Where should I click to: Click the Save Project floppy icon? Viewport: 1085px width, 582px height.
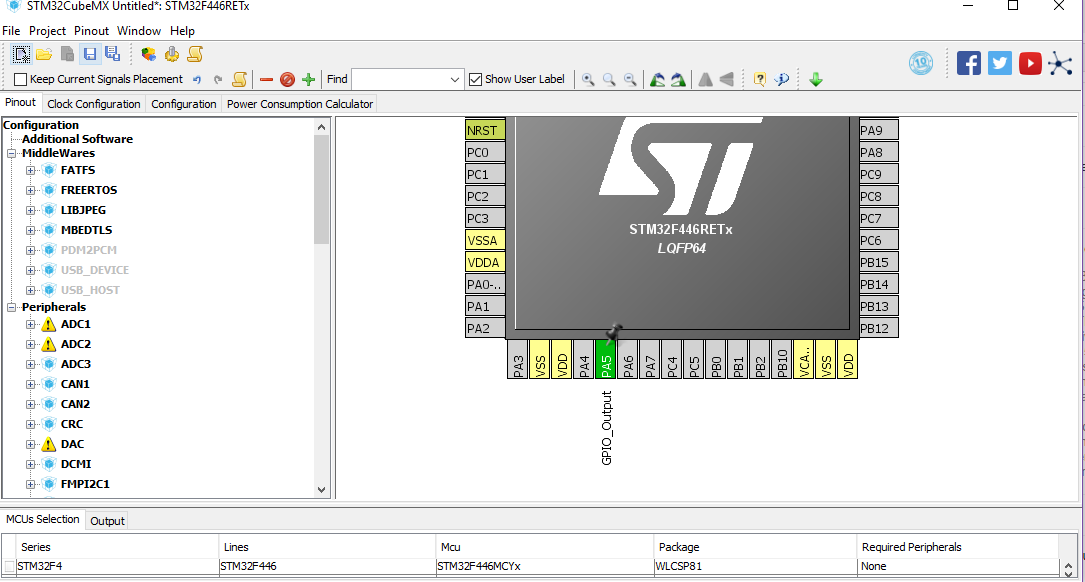pyautogui.click(x=90, y=54)
